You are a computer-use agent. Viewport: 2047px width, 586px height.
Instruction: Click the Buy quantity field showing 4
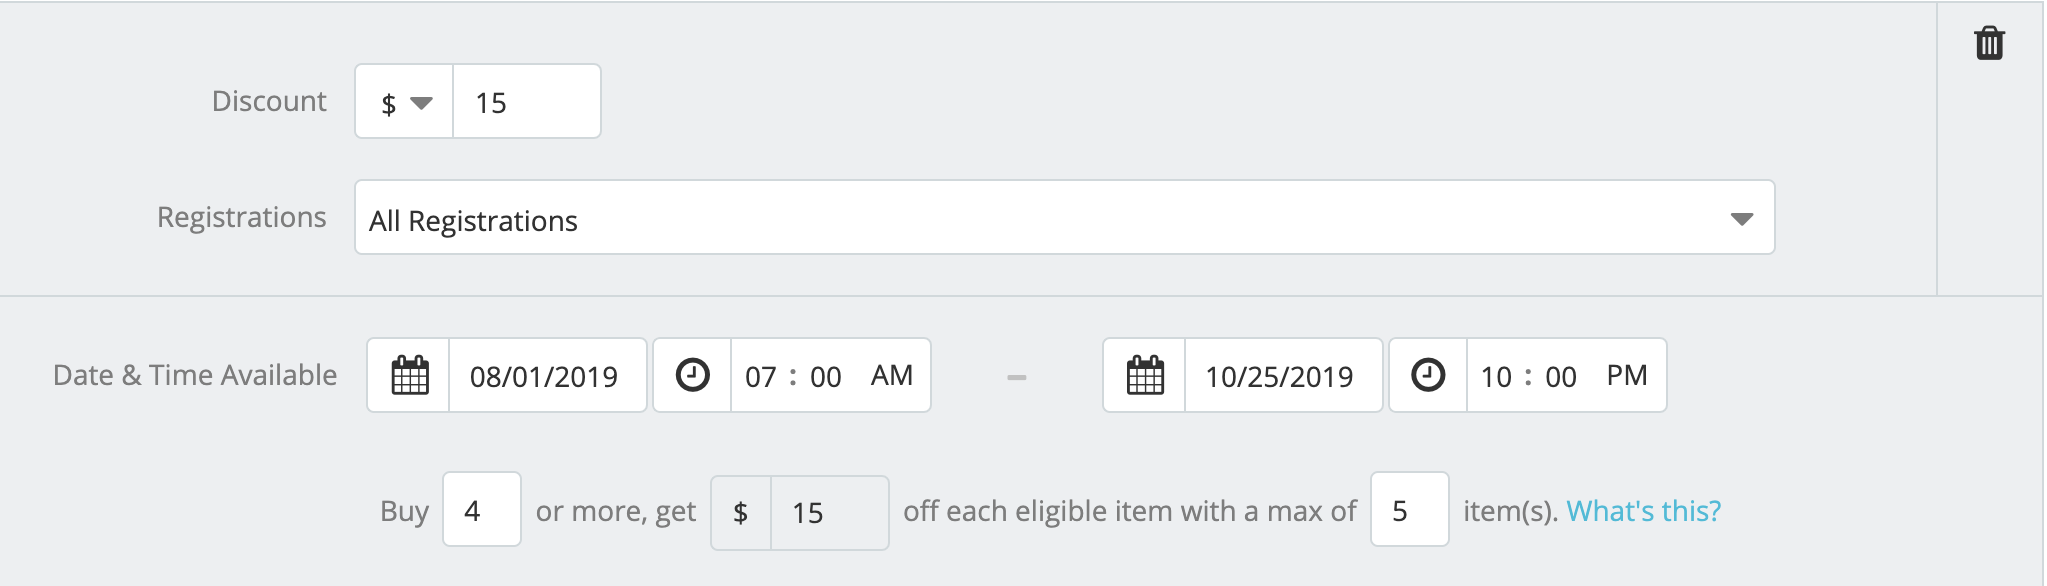482,510
